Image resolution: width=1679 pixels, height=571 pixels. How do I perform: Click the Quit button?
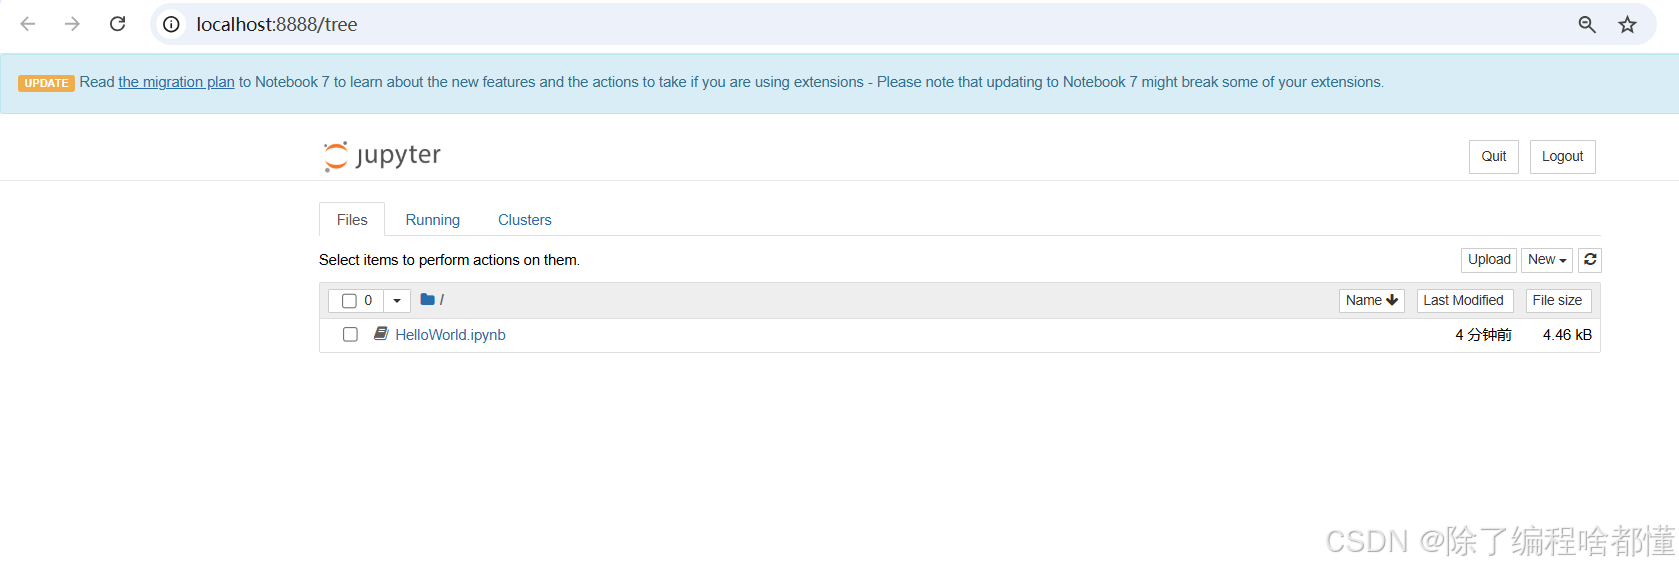pos(1494,157)
